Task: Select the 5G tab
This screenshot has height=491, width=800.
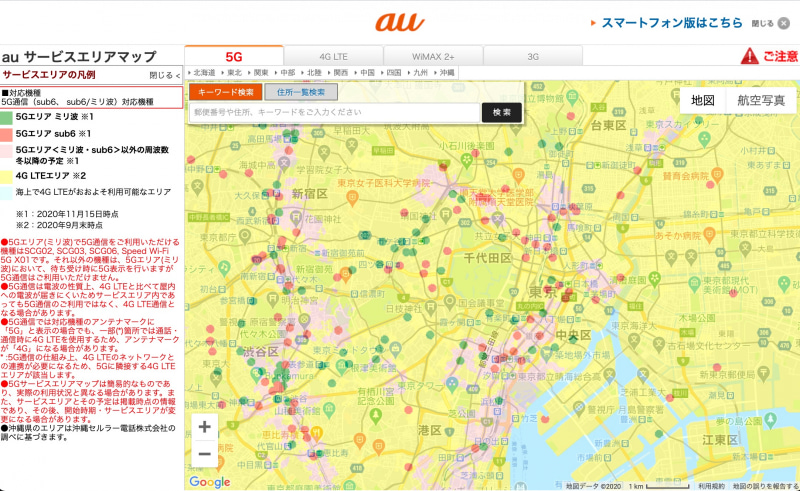Action: 234,56
